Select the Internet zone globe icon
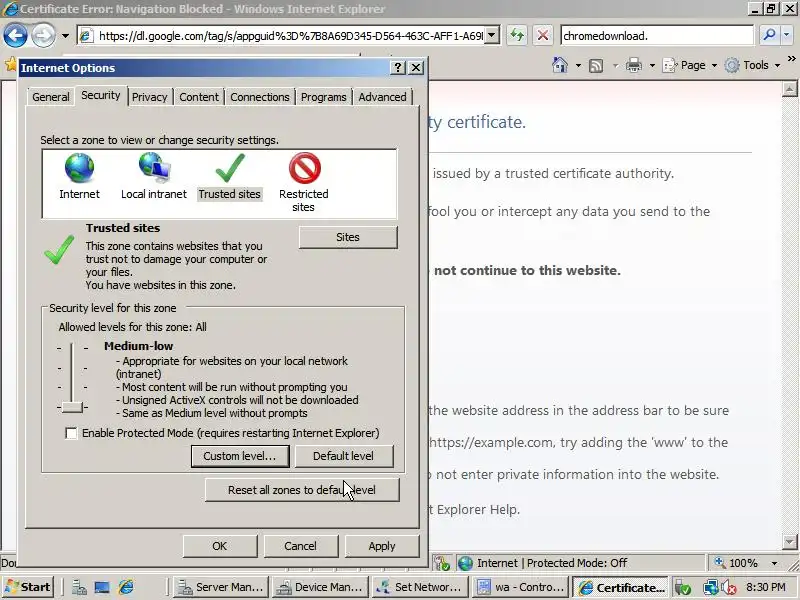800x600 pixels. (x=79, y=168)
